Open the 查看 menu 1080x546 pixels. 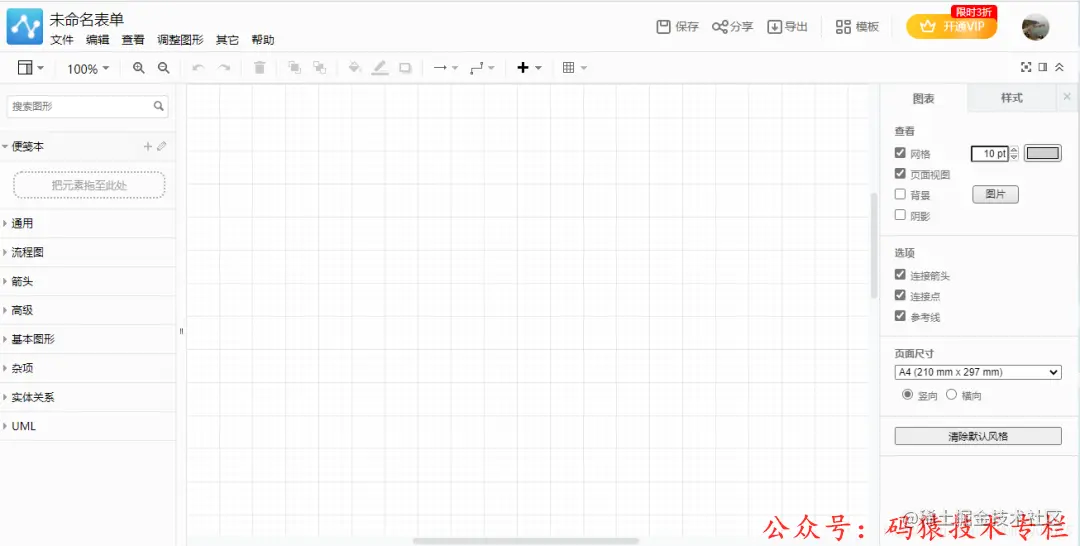coord(133,40)
